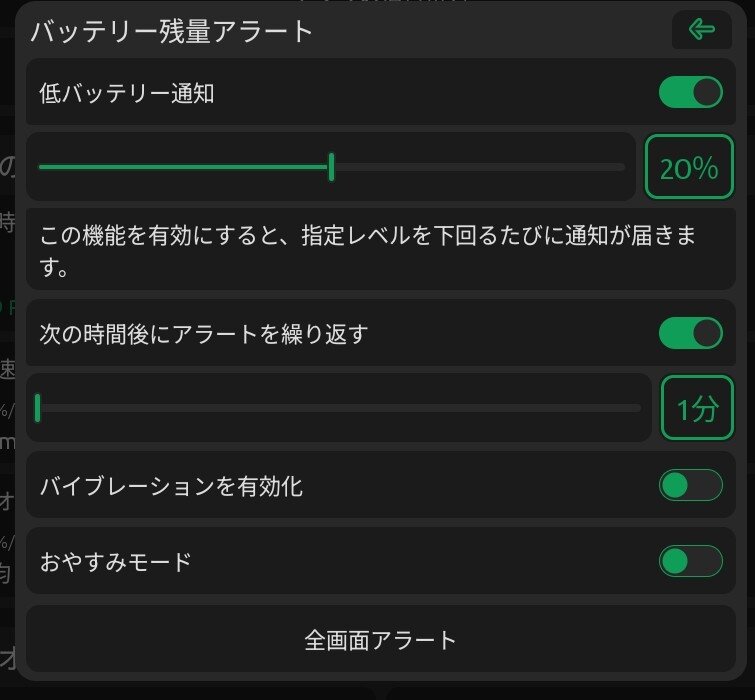755x700 pixels.
Task: Tap the おやすみモード row label
Action: (116, 561)
